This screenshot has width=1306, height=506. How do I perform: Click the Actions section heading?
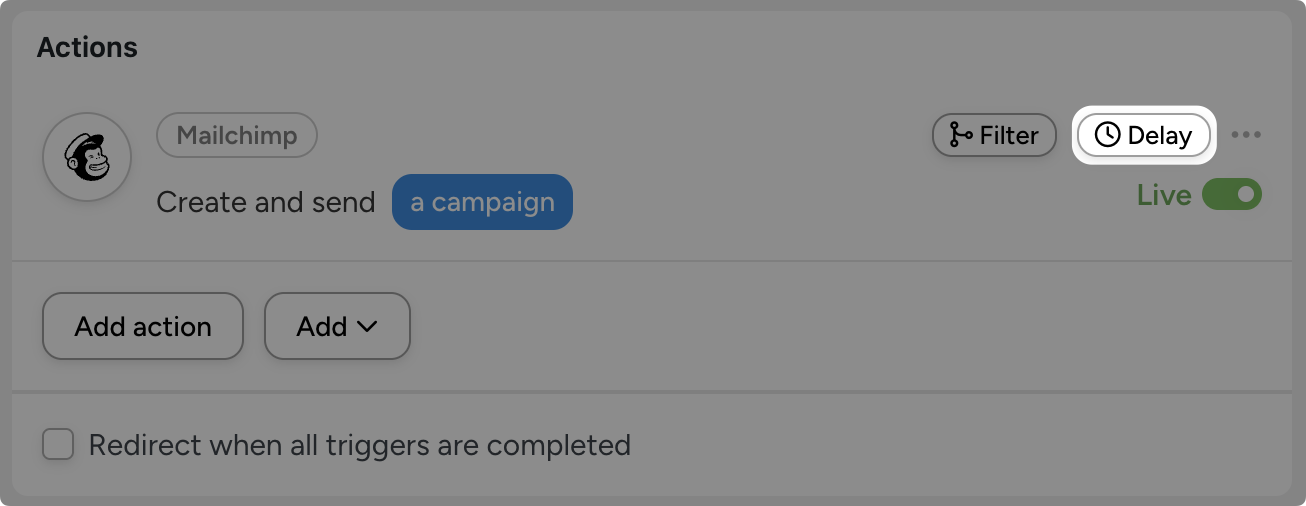[x=87, y=47]
